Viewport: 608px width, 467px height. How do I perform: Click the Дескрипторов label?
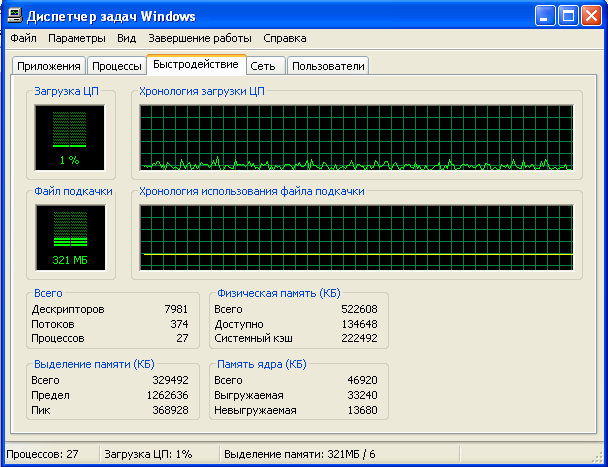click(68, 310)
